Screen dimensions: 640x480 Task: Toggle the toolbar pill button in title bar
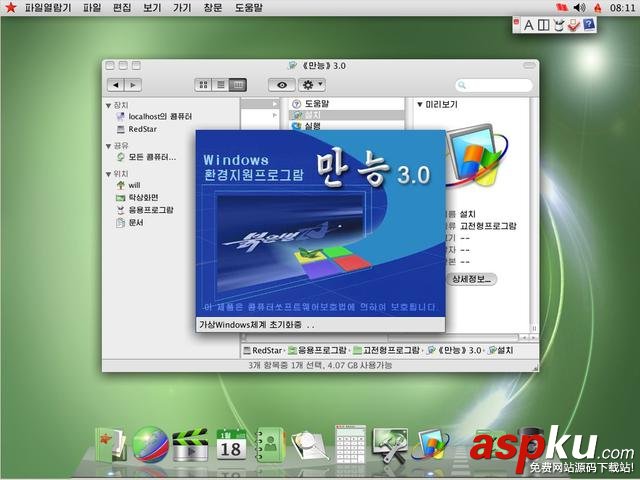529,65
